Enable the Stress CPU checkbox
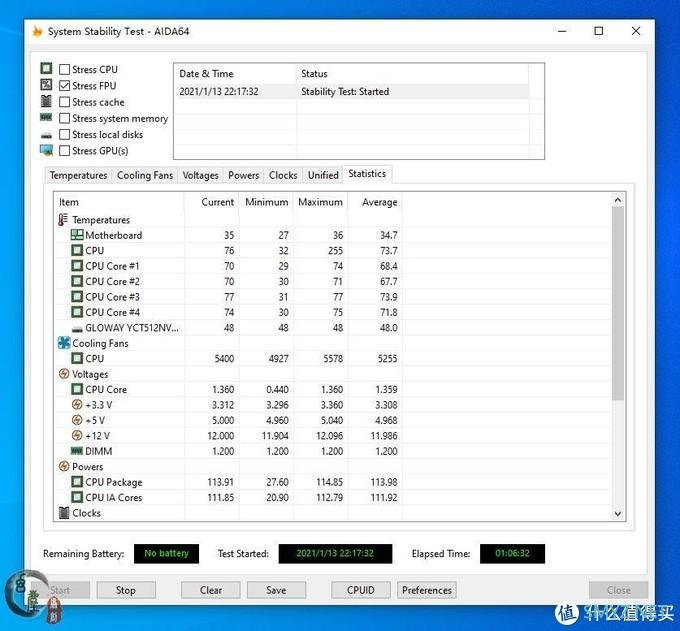 64,69
